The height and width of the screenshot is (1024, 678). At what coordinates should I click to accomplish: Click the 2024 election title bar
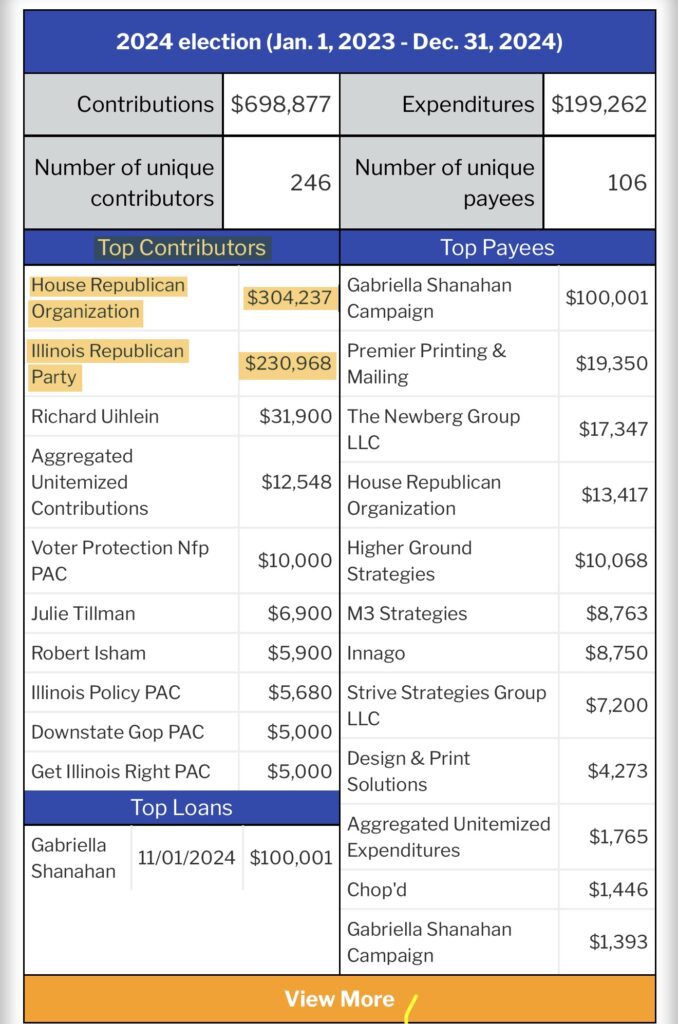click(x=339, y=42)
